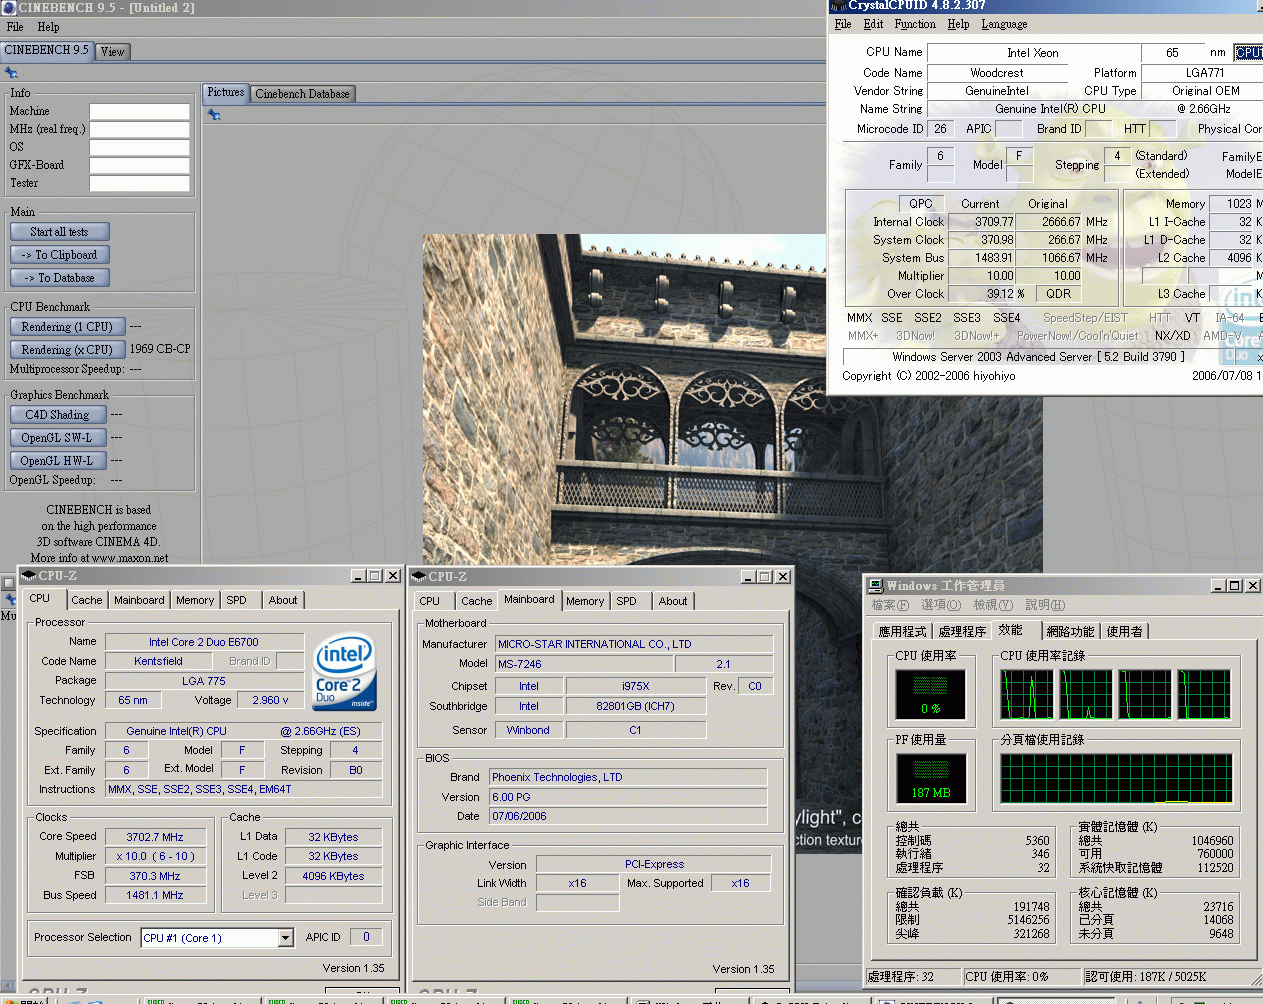Open the Help menu in CINEBENCH

(x=48, y=27)
